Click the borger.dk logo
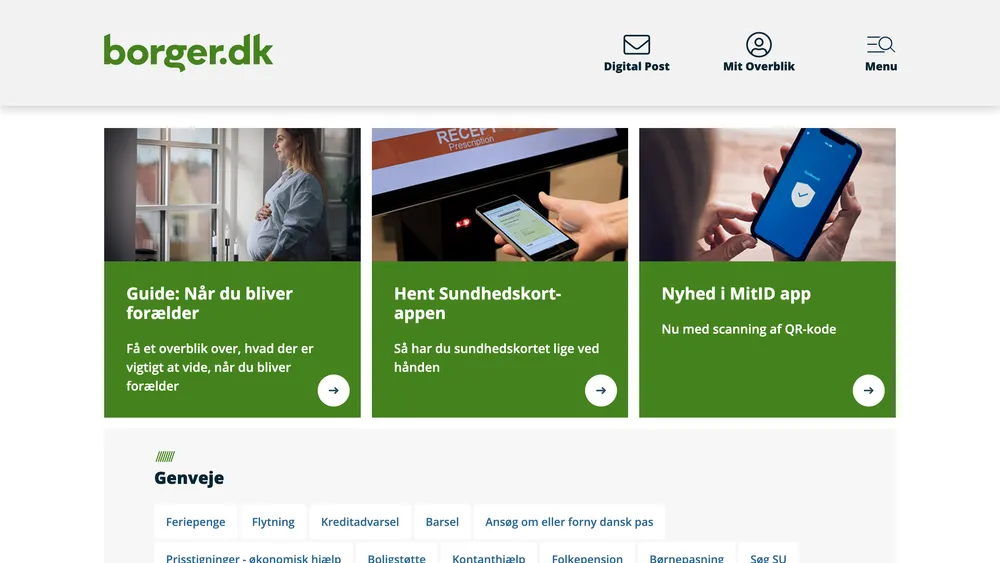Screen dimensions: 1000x563 (188, 52)
